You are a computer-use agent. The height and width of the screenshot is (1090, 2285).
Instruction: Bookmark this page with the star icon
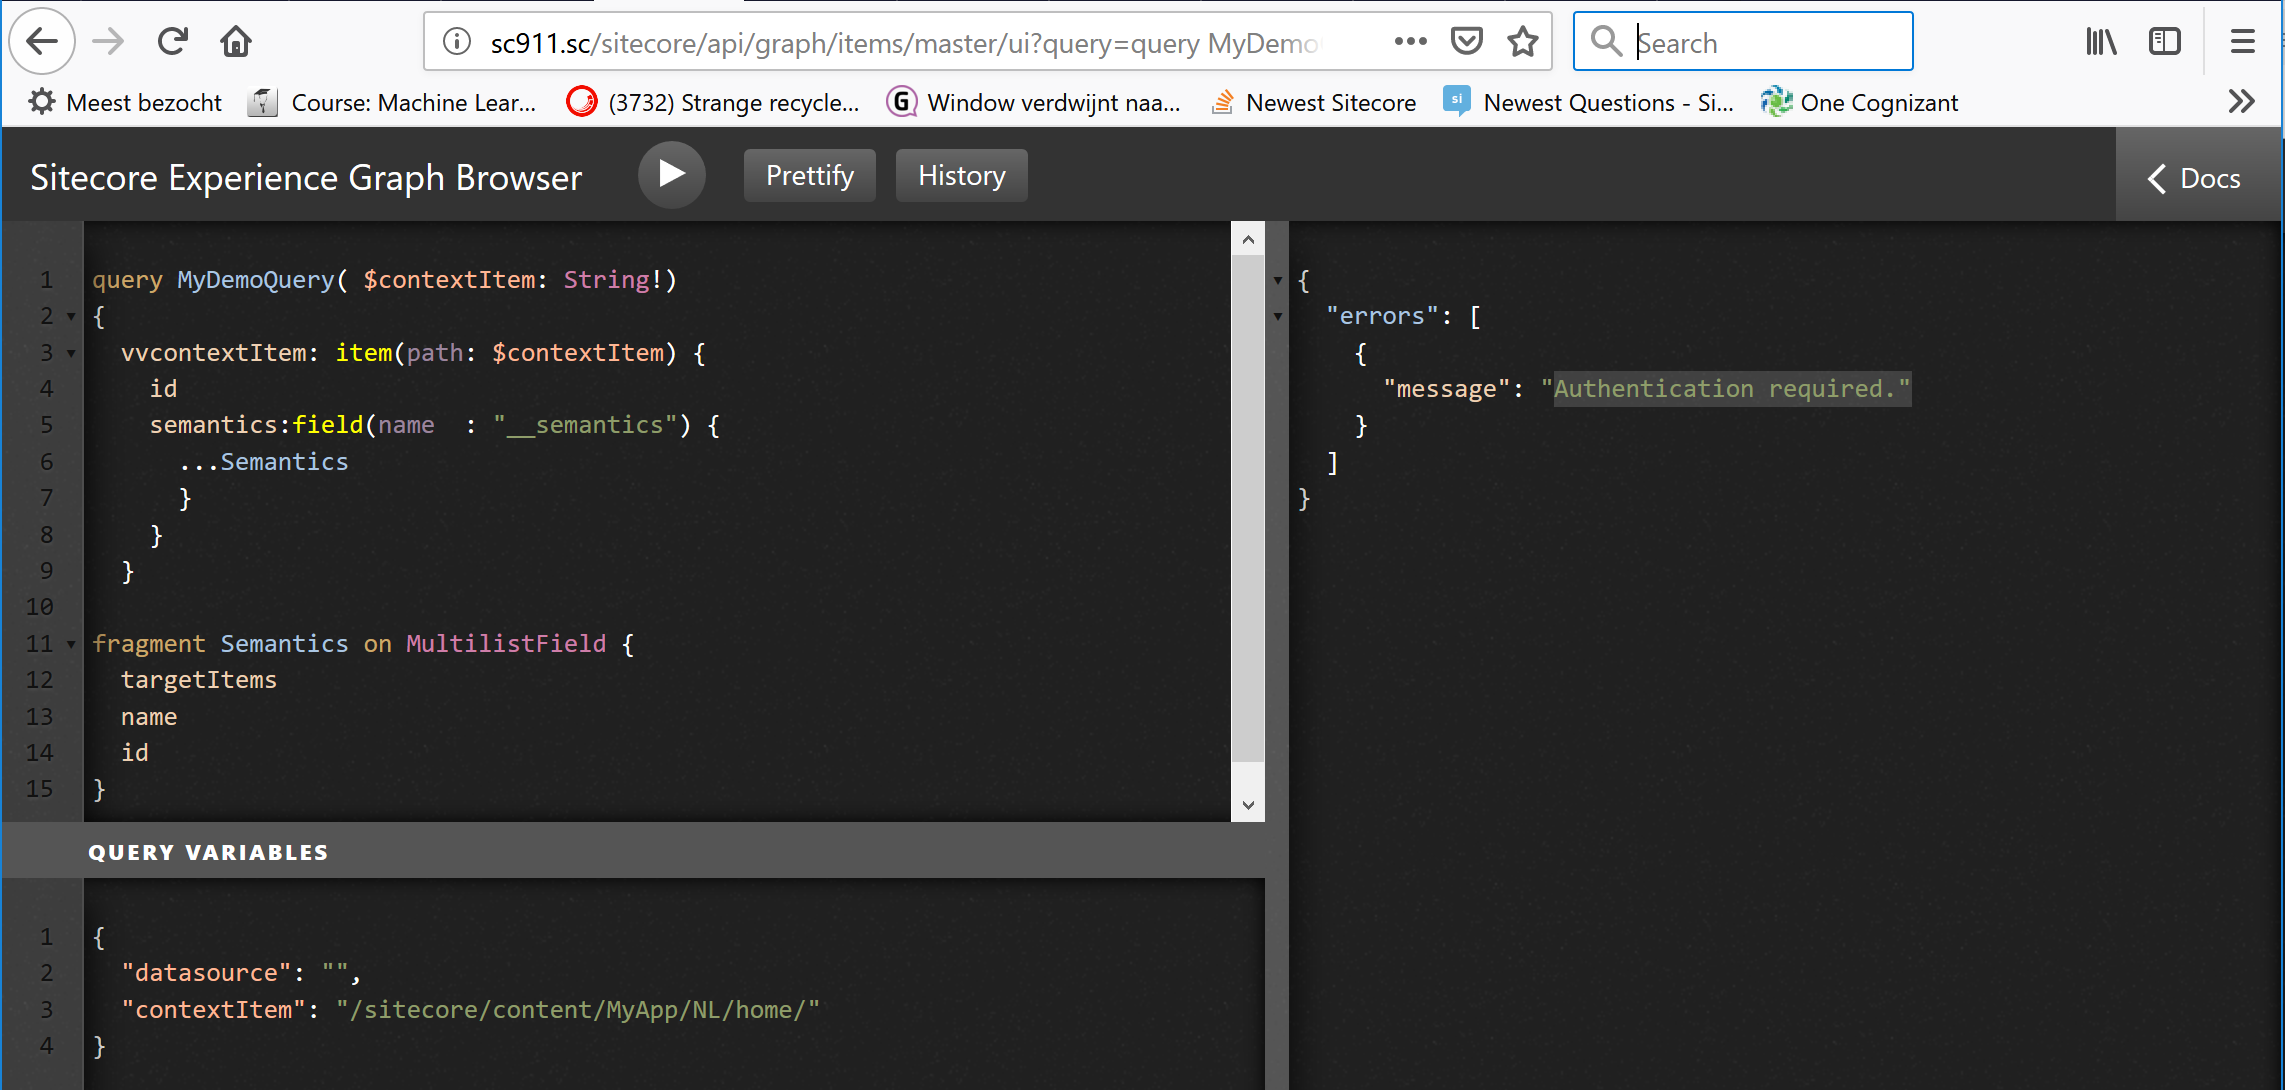click(x=1522, y=42)
